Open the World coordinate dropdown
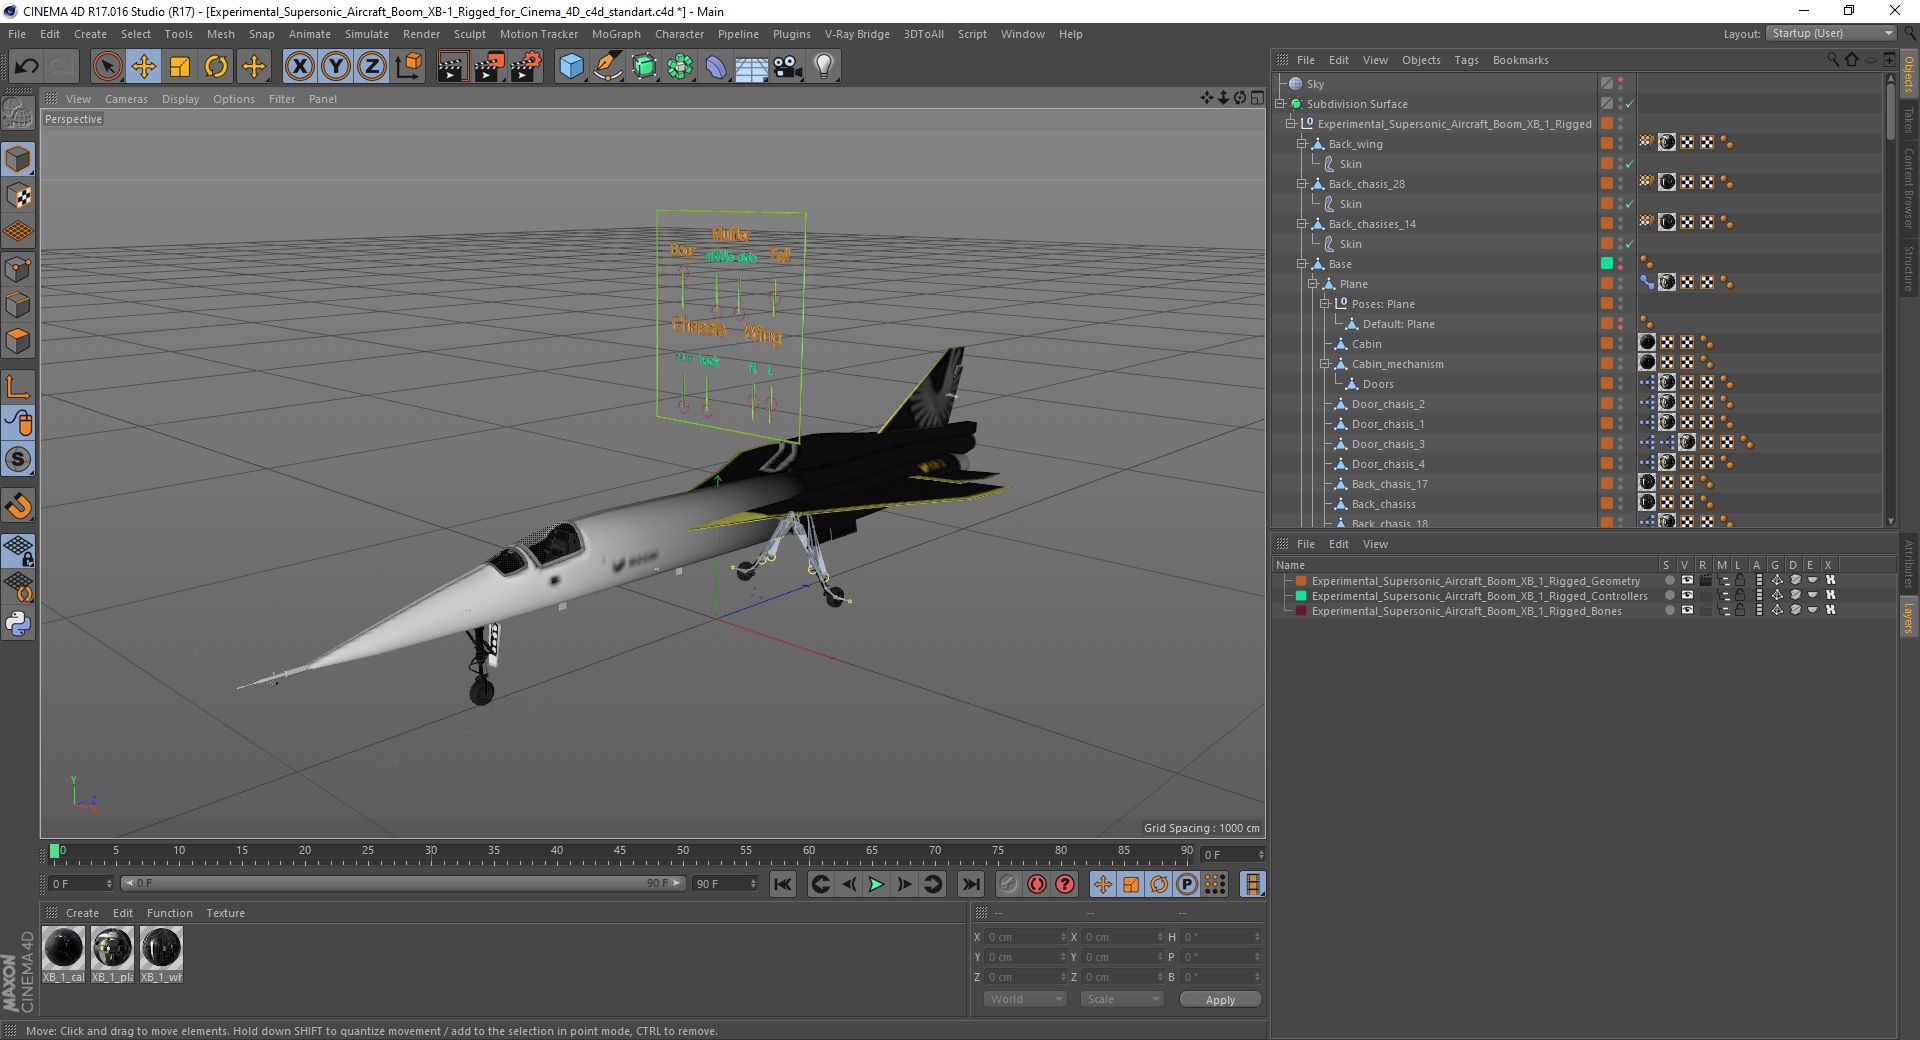 (1025, 999)
